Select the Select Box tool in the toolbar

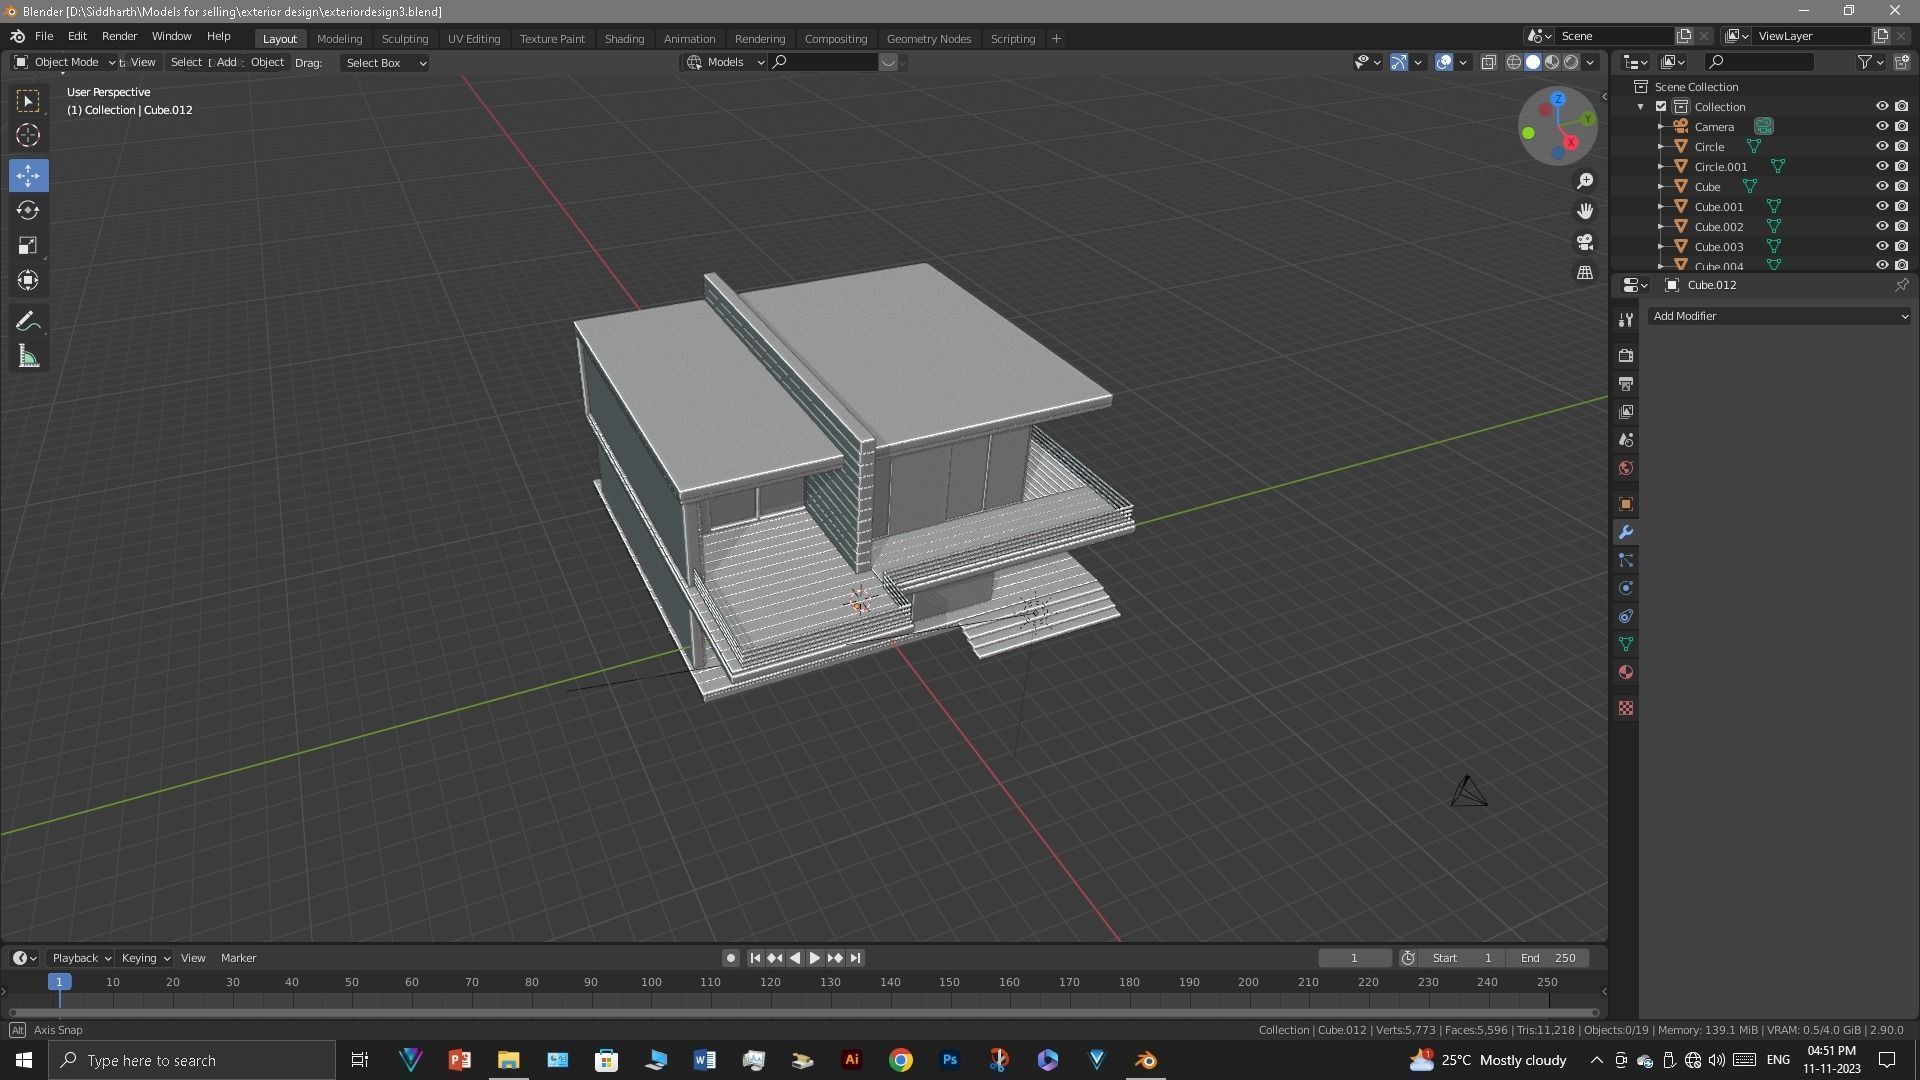pyautogui.click(x=28, y=101)
